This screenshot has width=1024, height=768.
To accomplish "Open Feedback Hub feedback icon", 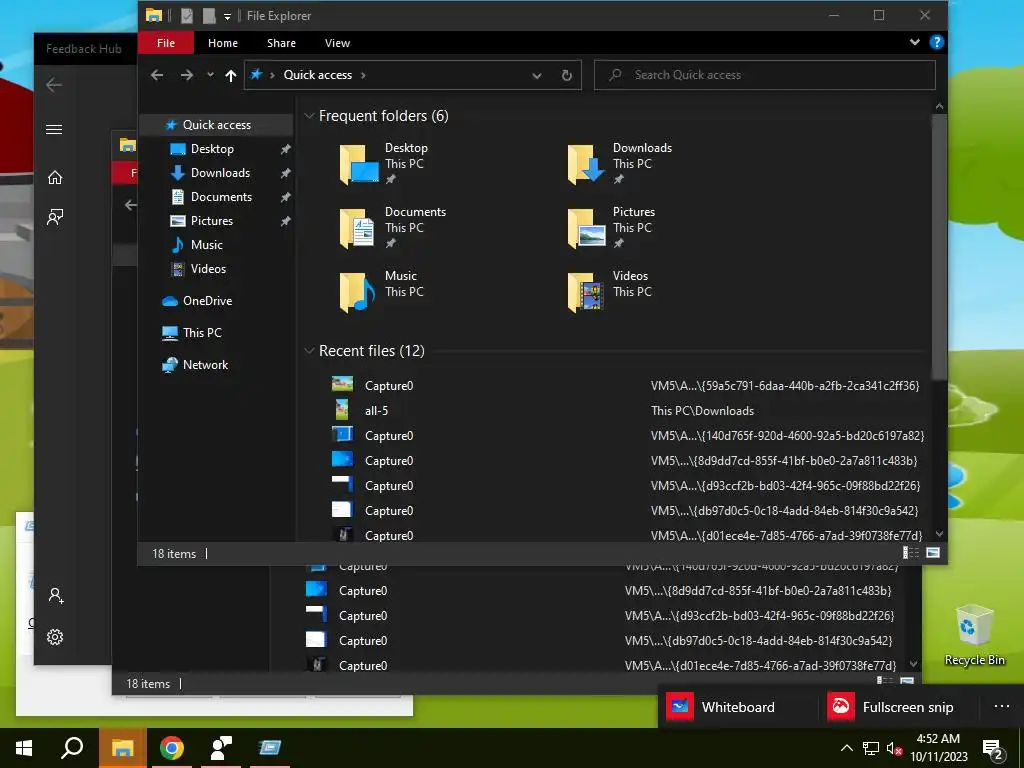I will pos(55,217).
